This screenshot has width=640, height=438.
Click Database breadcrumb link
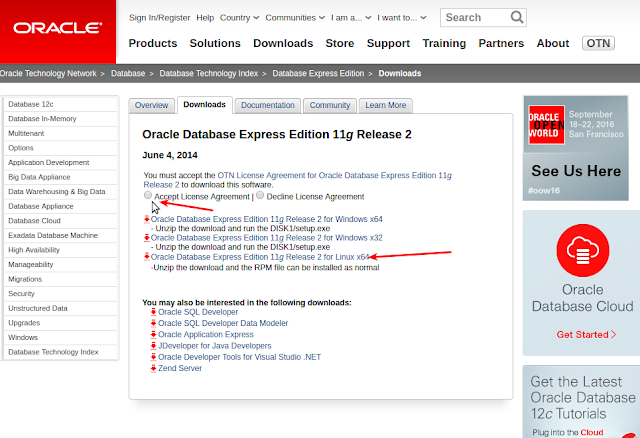point(128,73)
